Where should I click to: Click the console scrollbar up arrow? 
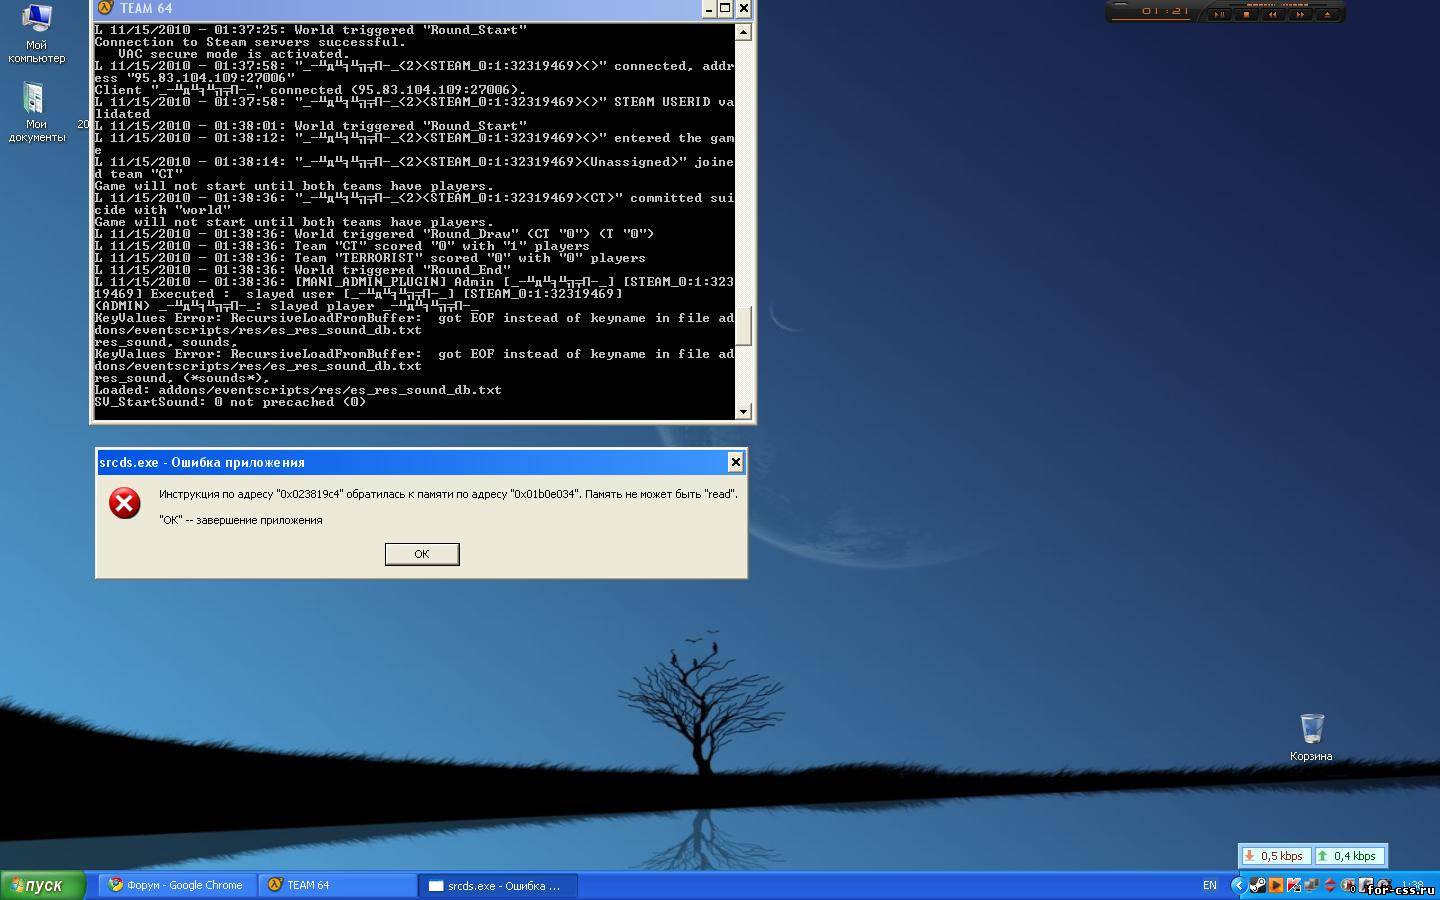pyautogui.click(x=743, y=32)
